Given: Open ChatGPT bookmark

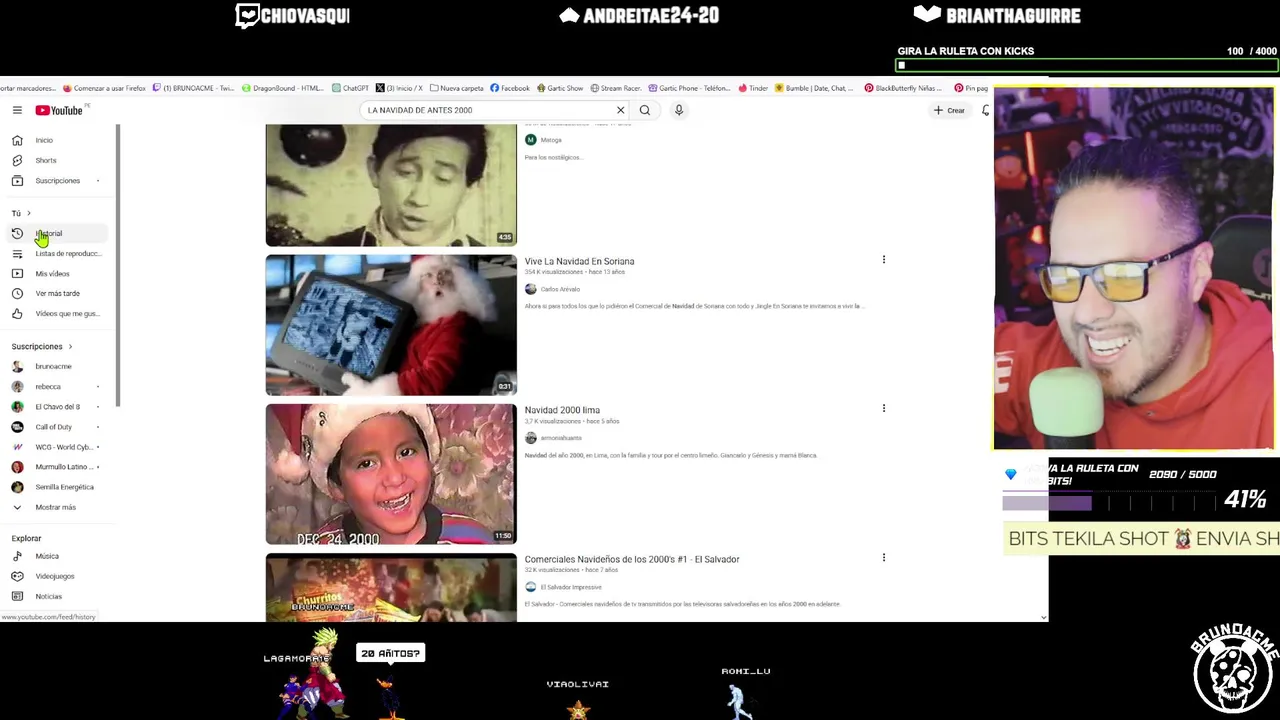Looking at the screenshot, I should click(x=350, y=88).
